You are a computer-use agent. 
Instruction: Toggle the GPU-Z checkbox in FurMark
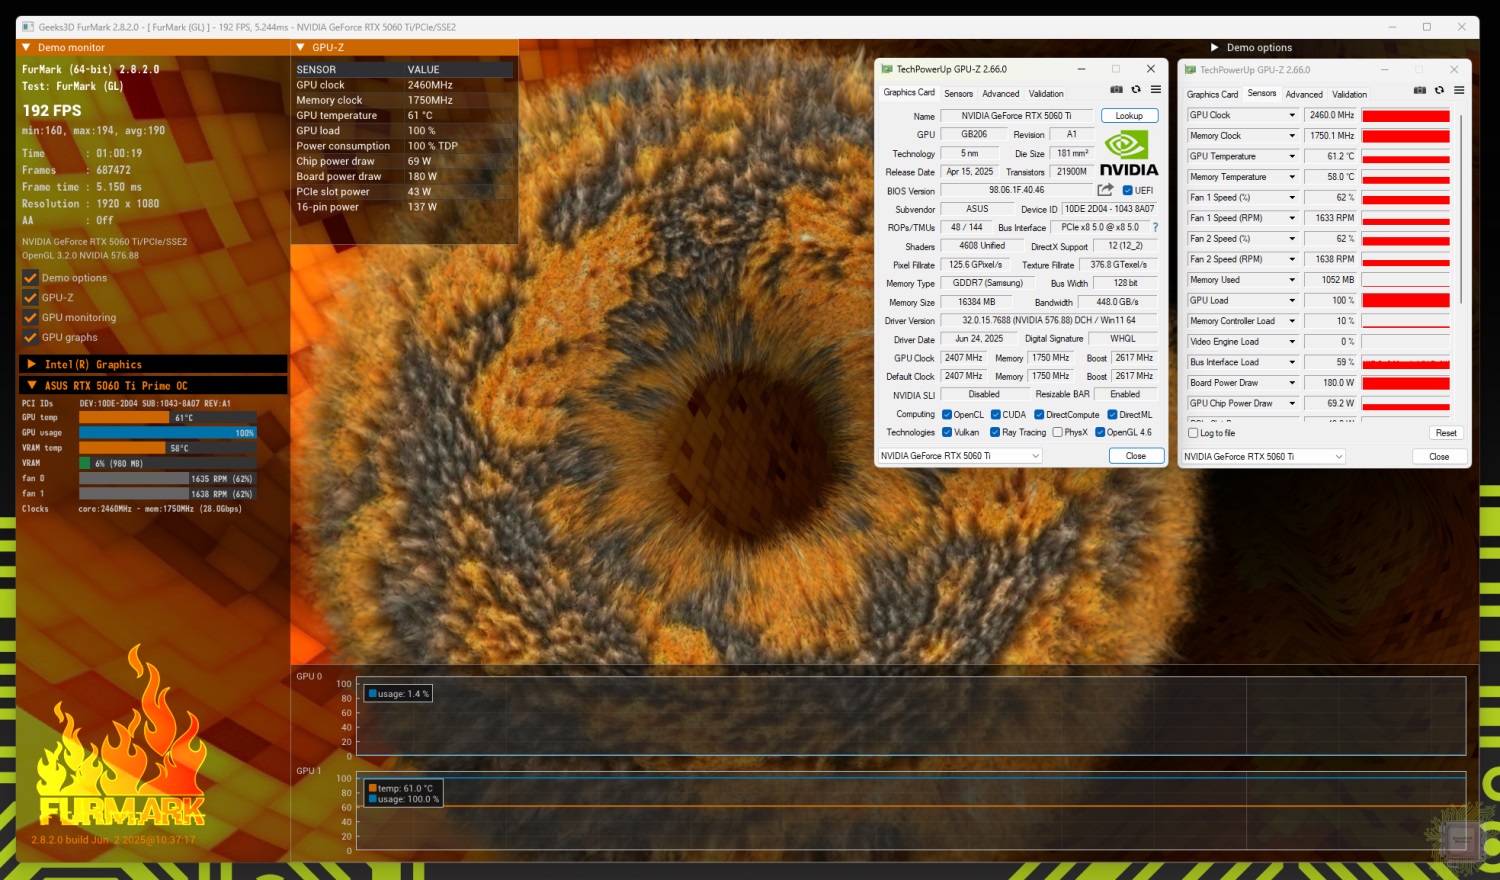click(30, 298)
